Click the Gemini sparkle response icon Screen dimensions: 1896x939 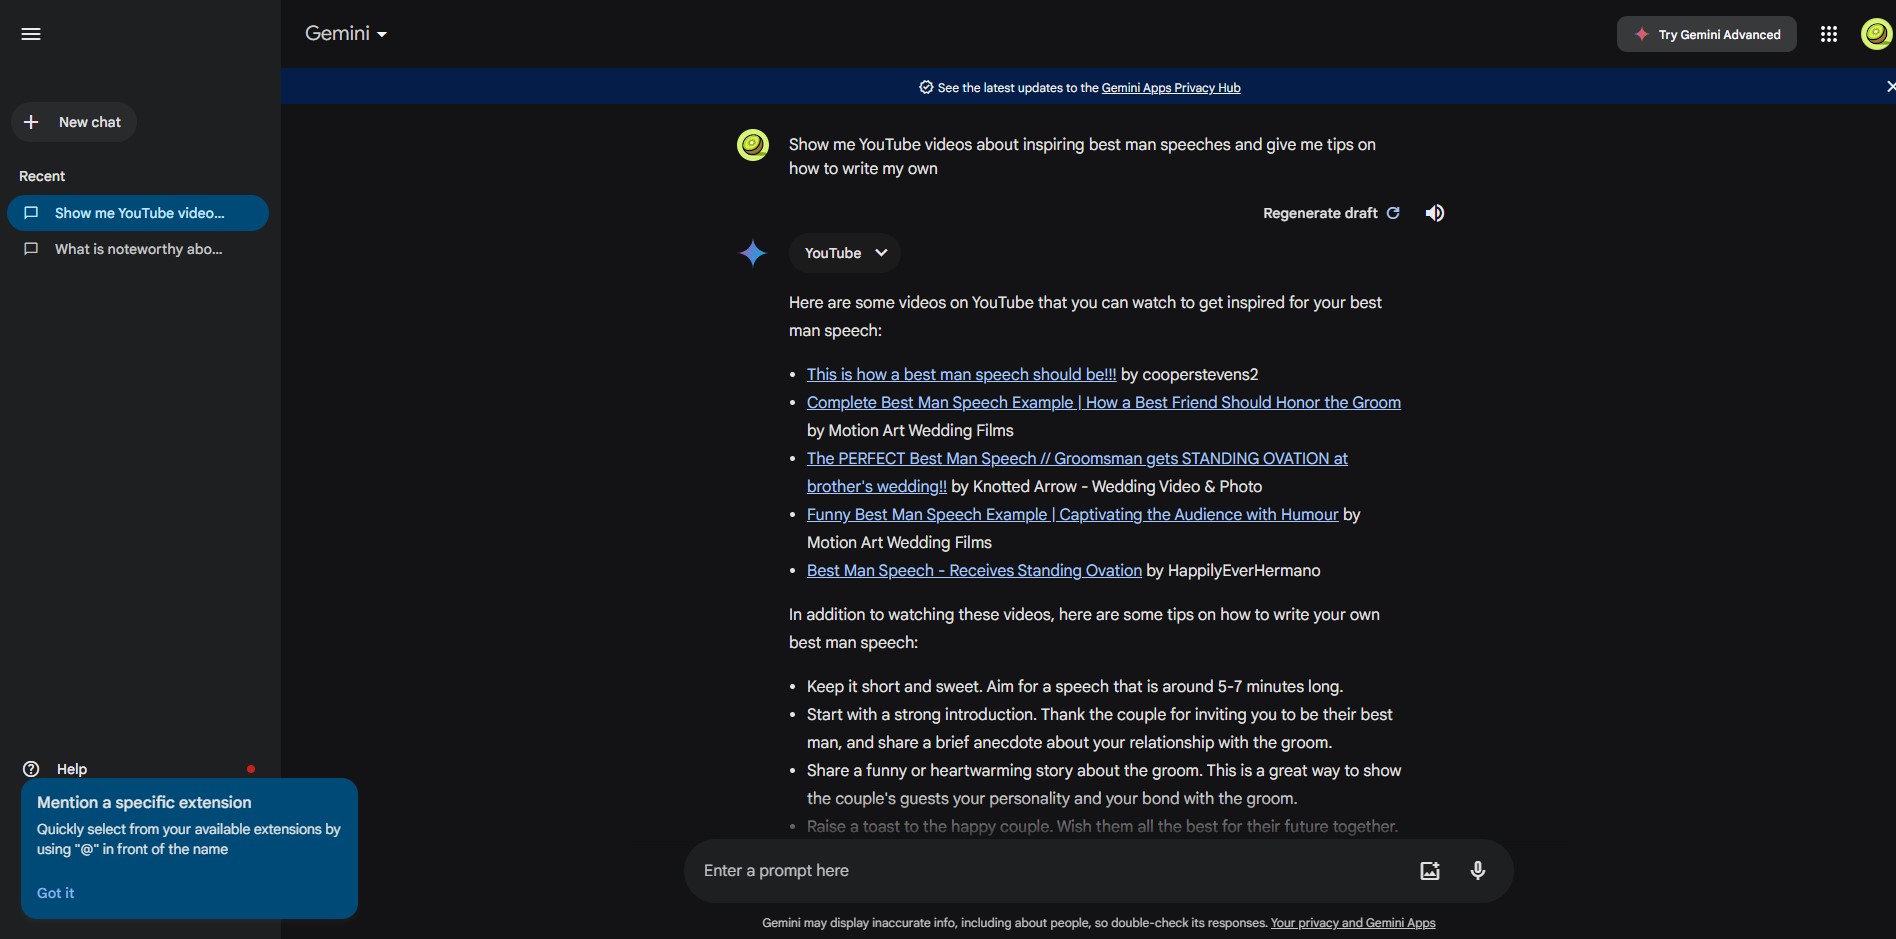tap(753, 253)
